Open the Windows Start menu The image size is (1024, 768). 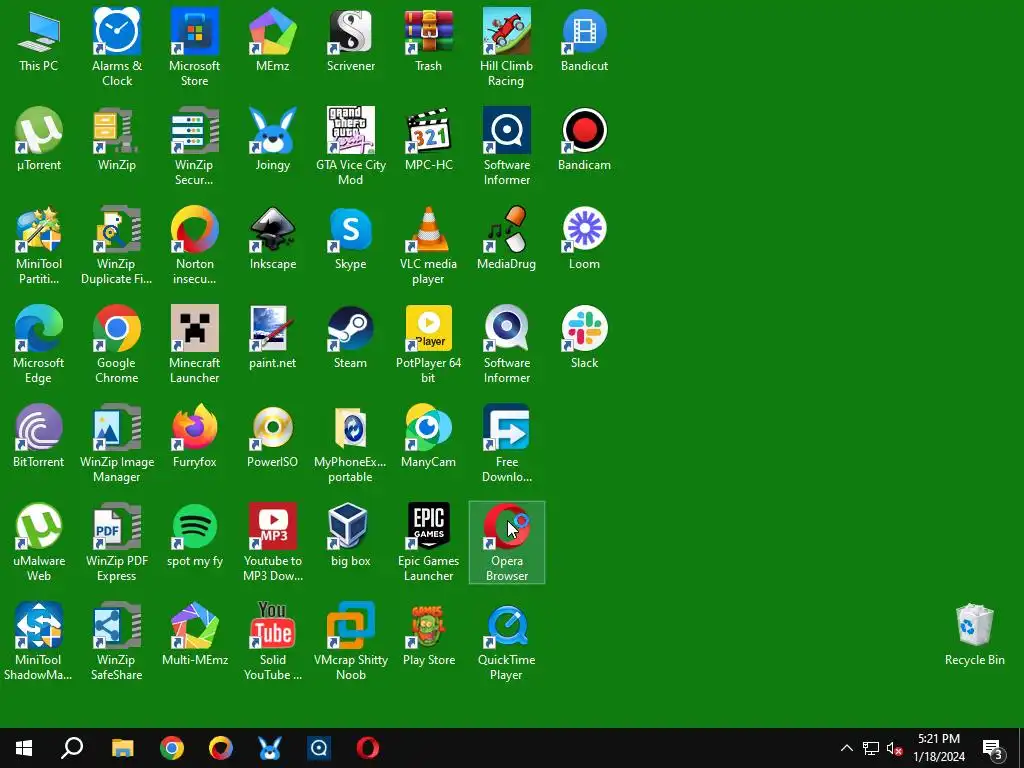[x=24, y=748]
